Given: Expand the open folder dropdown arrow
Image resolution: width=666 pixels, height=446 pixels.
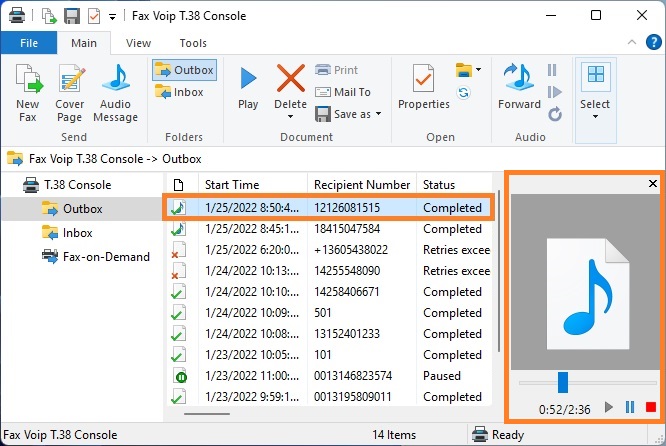Looking at the screenshot, I should 479,70.
